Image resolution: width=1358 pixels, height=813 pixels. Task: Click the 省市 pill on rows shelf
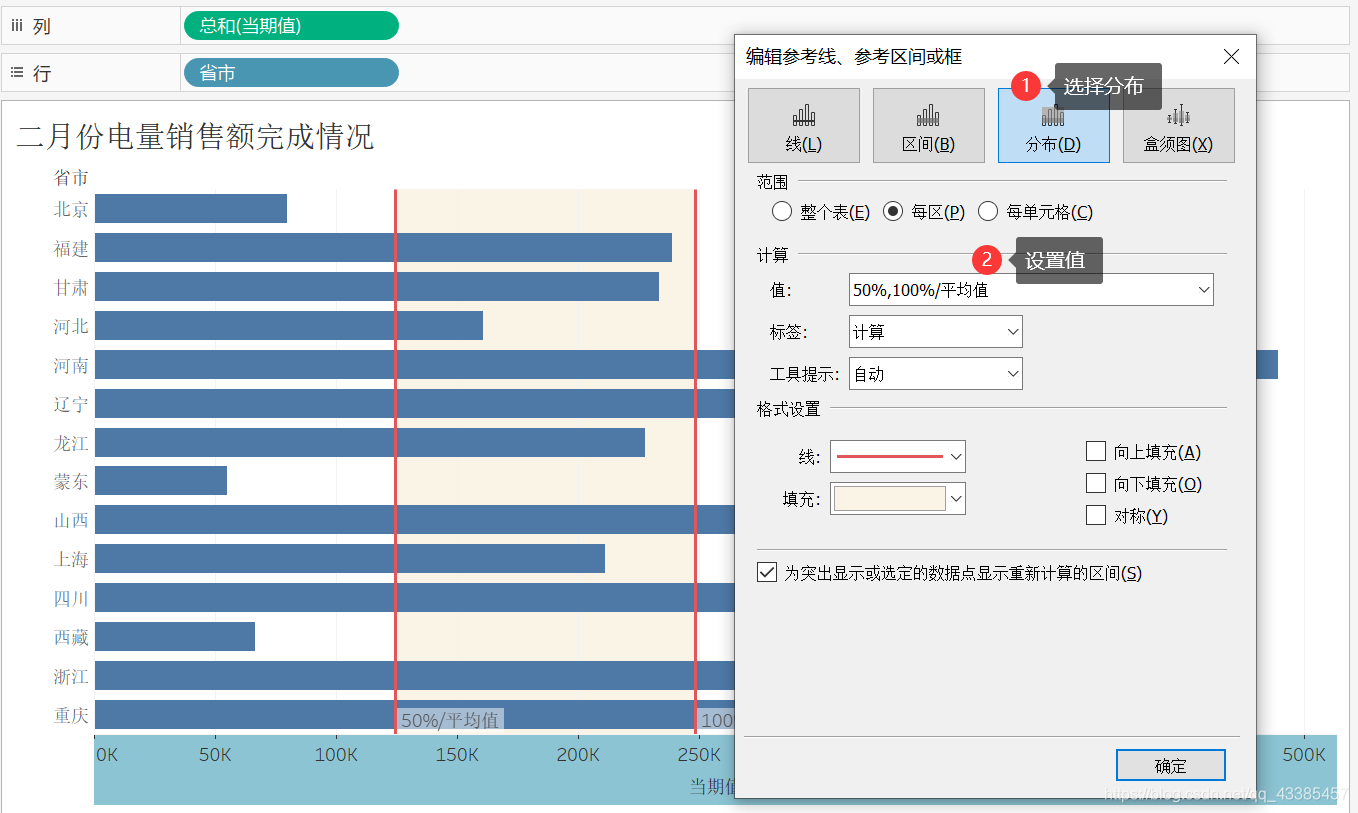pos(291,73)
